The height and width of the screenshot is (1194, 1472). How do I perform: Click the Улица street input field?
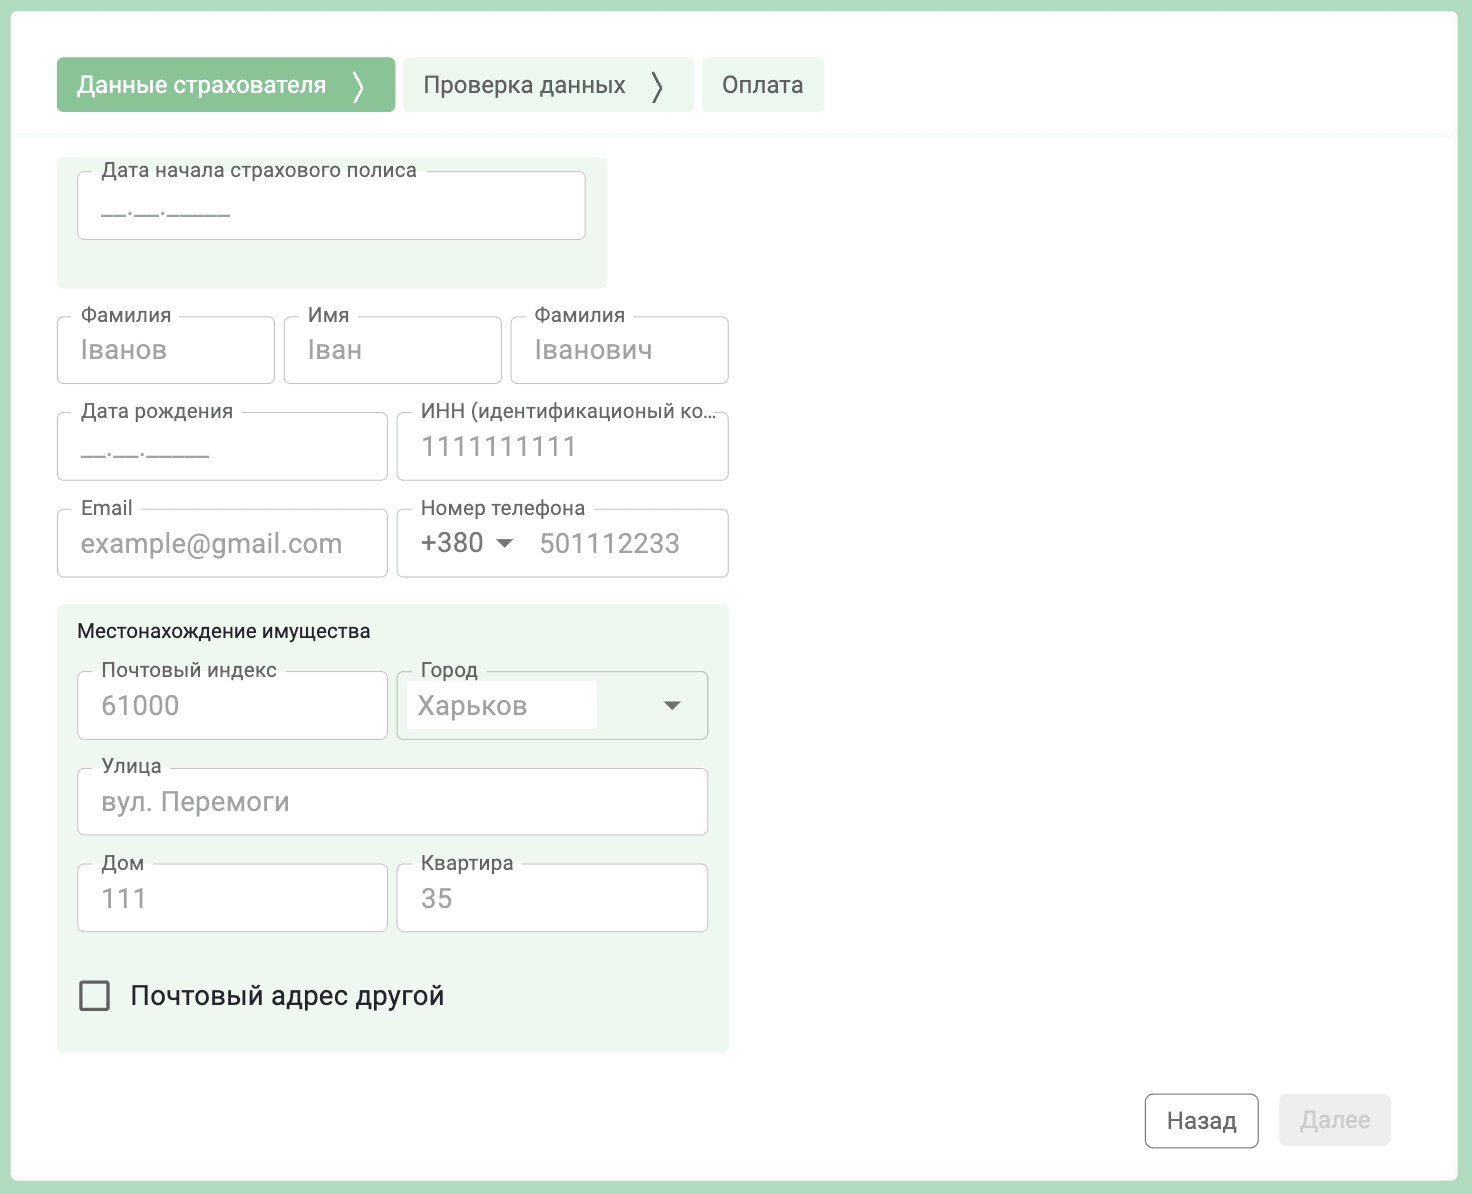click(392, 803)
